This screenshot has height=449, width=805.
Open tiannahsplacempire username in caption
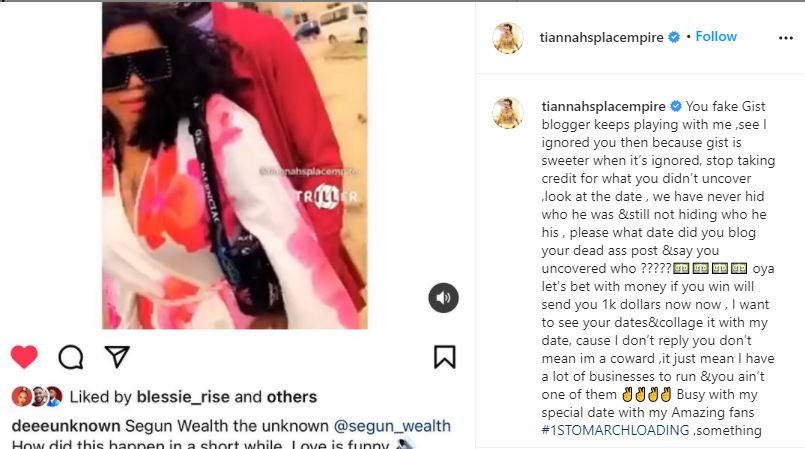pyautogui.click(x=603, y=106)
